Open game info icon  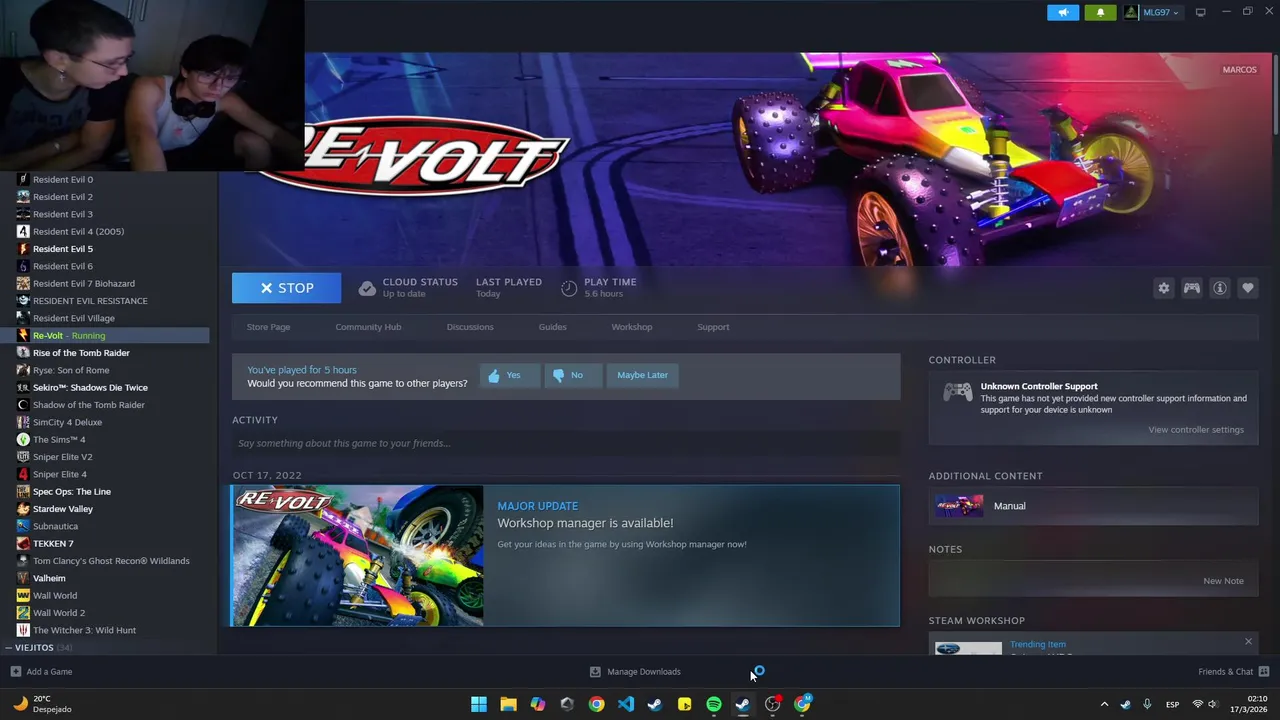coord(1219,288)
